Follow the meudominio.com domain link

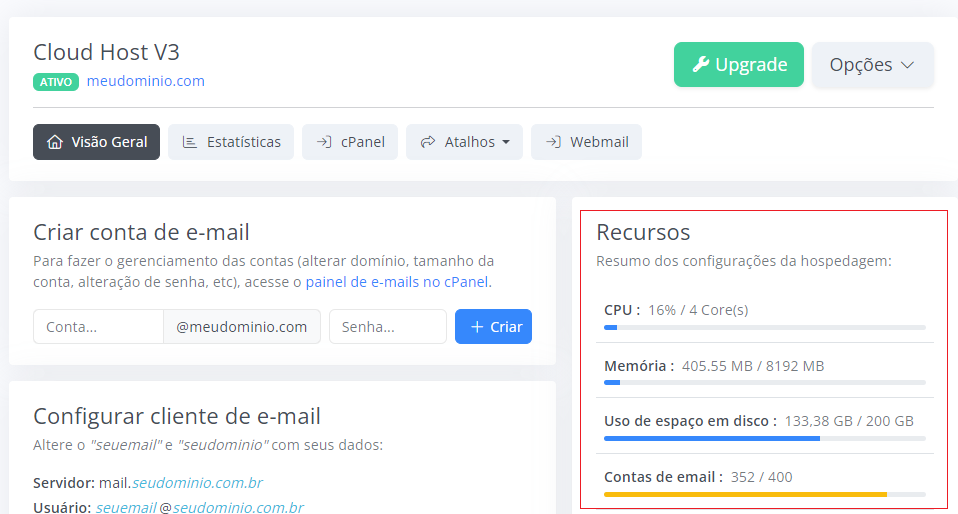pos(145,81)
